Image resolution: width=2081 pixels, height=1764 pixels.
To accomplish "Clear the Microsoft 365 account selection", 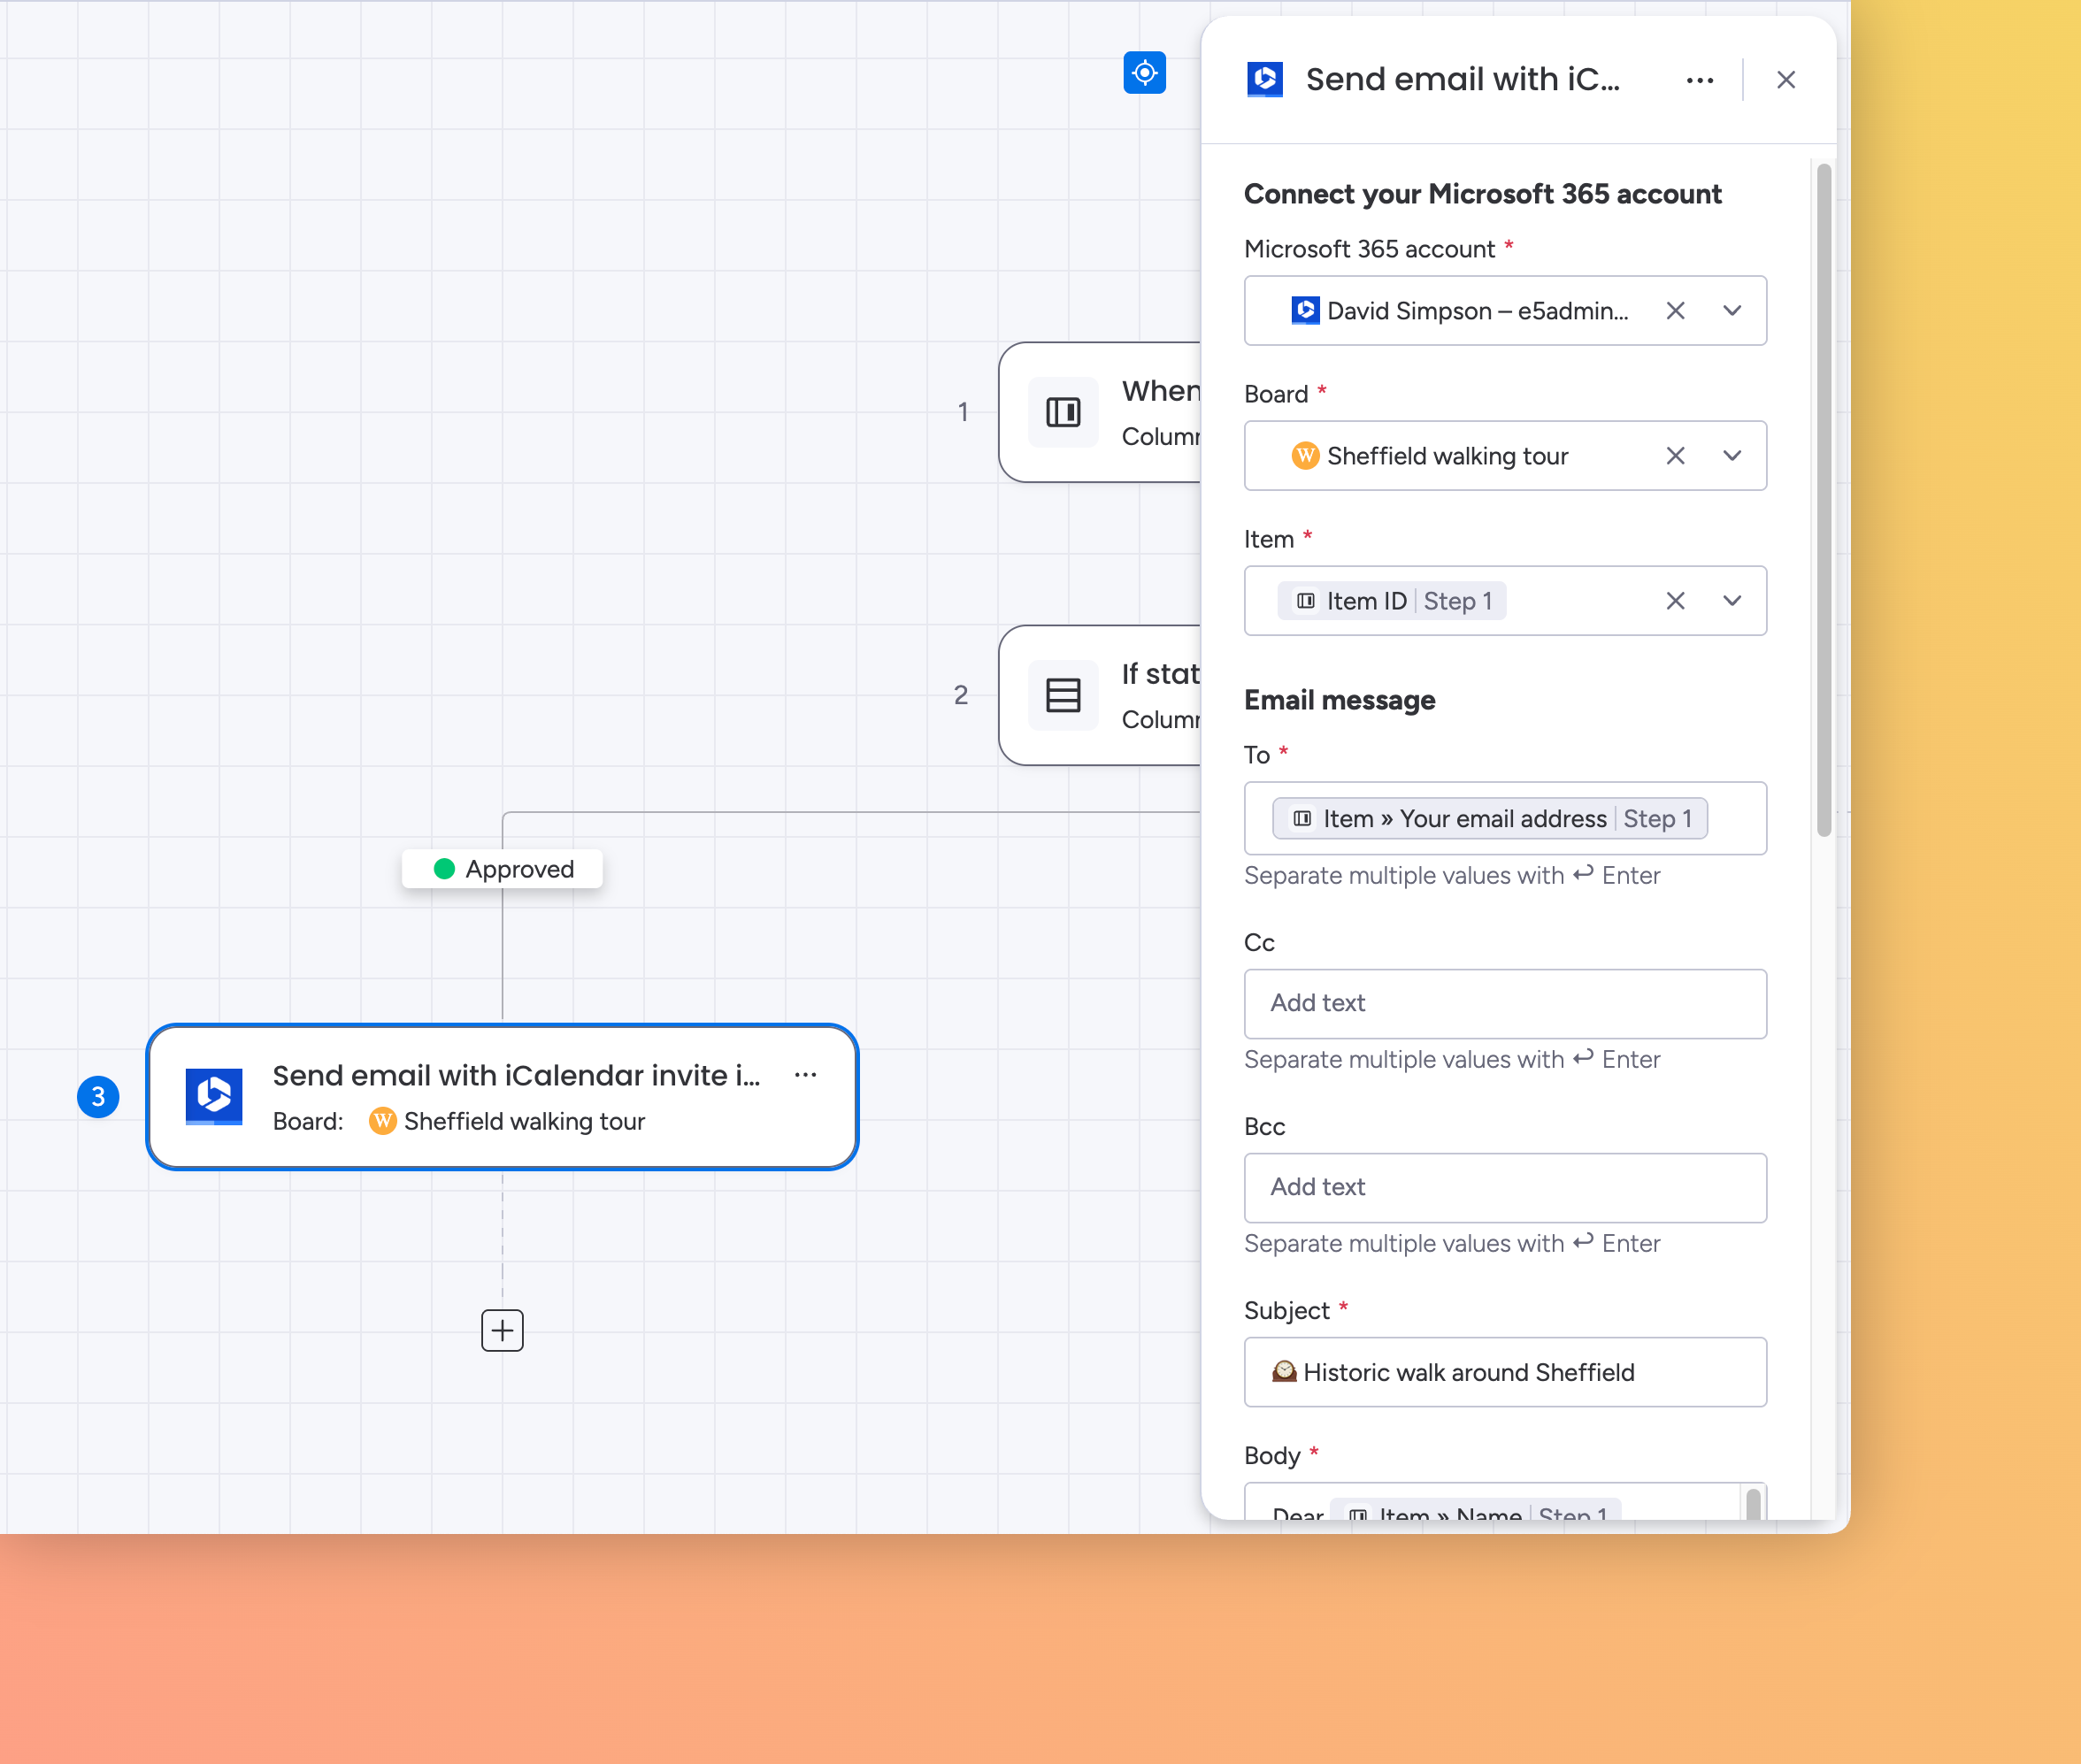I will 1675,311.
